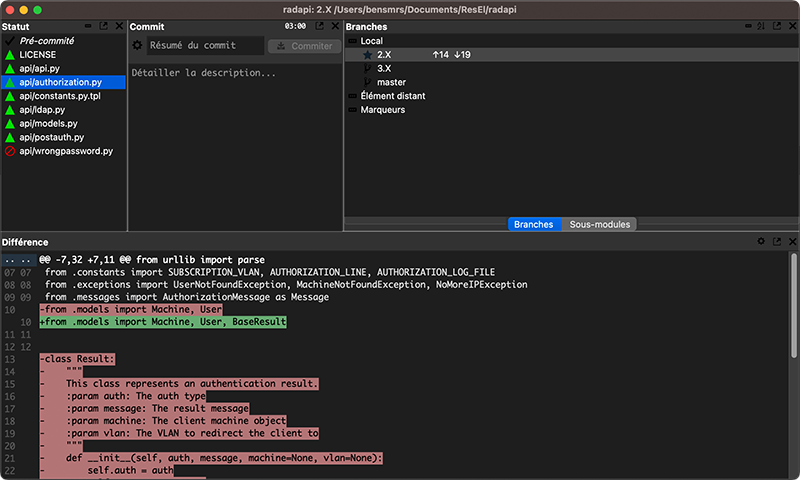Open the commit options gear menu
This screenshot has width=800, height=480.
137,45
